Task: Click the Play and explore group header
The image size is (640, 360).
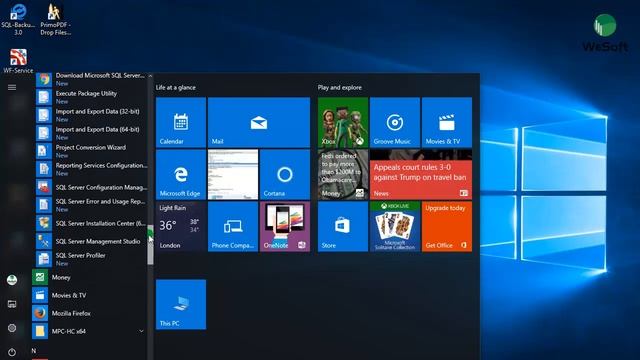Action: click(340, 87)
